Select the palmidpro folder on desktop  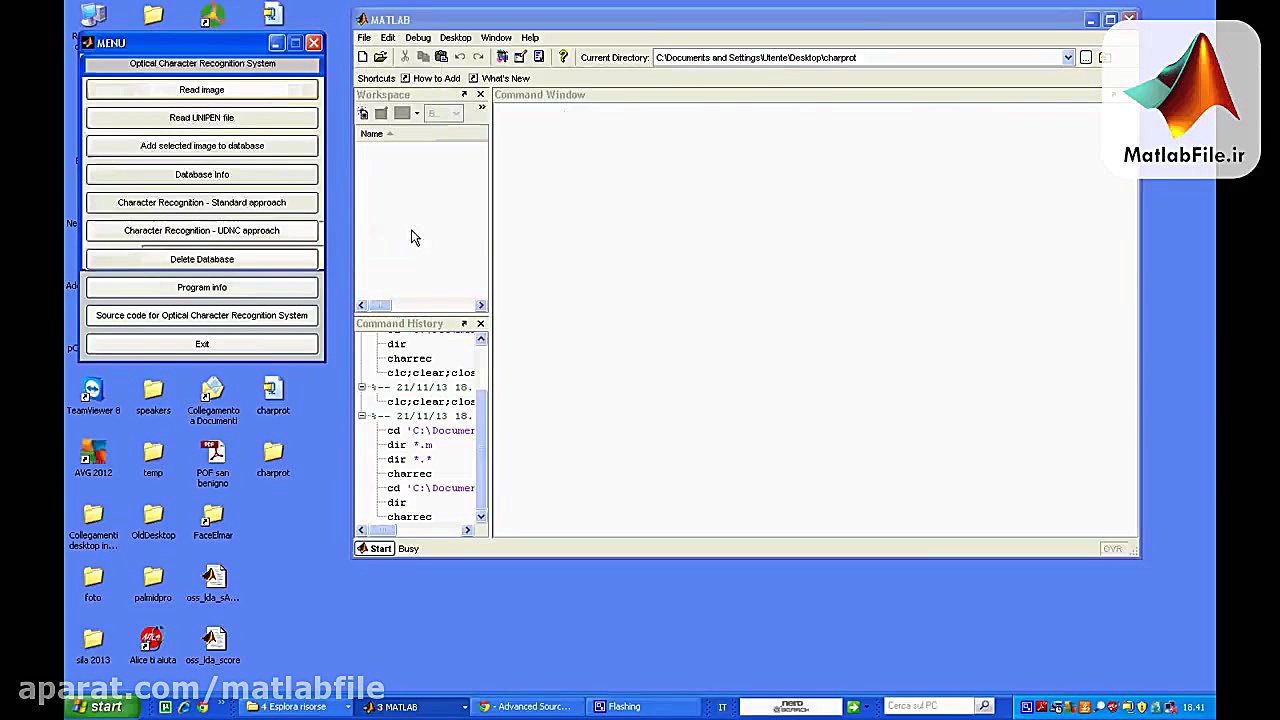pos(153,583)
